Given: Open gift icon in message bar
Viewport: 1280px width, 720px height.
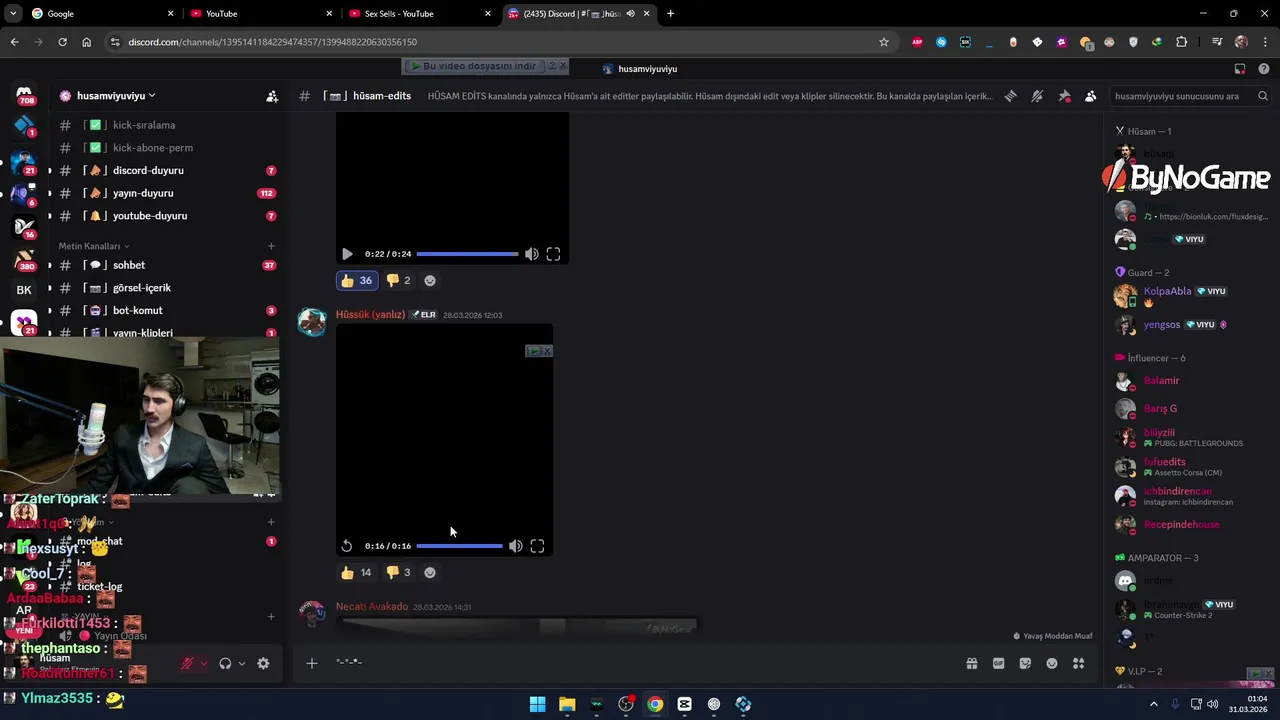Looking at the screenshot, I should coord(971,663).
